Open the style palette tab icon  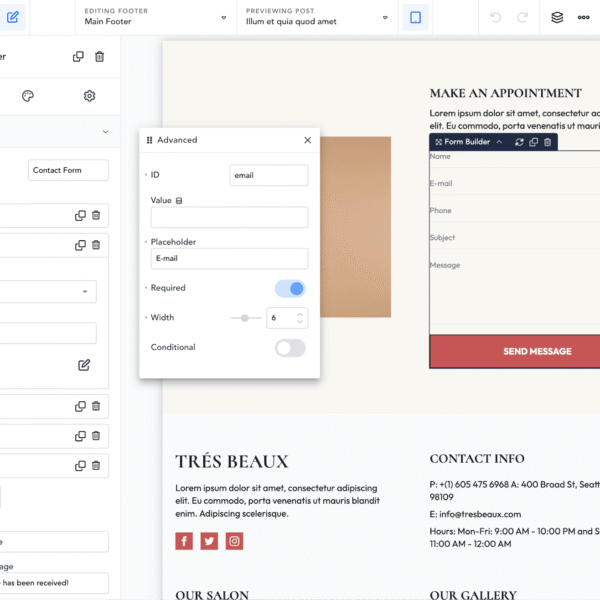point(28,96)
